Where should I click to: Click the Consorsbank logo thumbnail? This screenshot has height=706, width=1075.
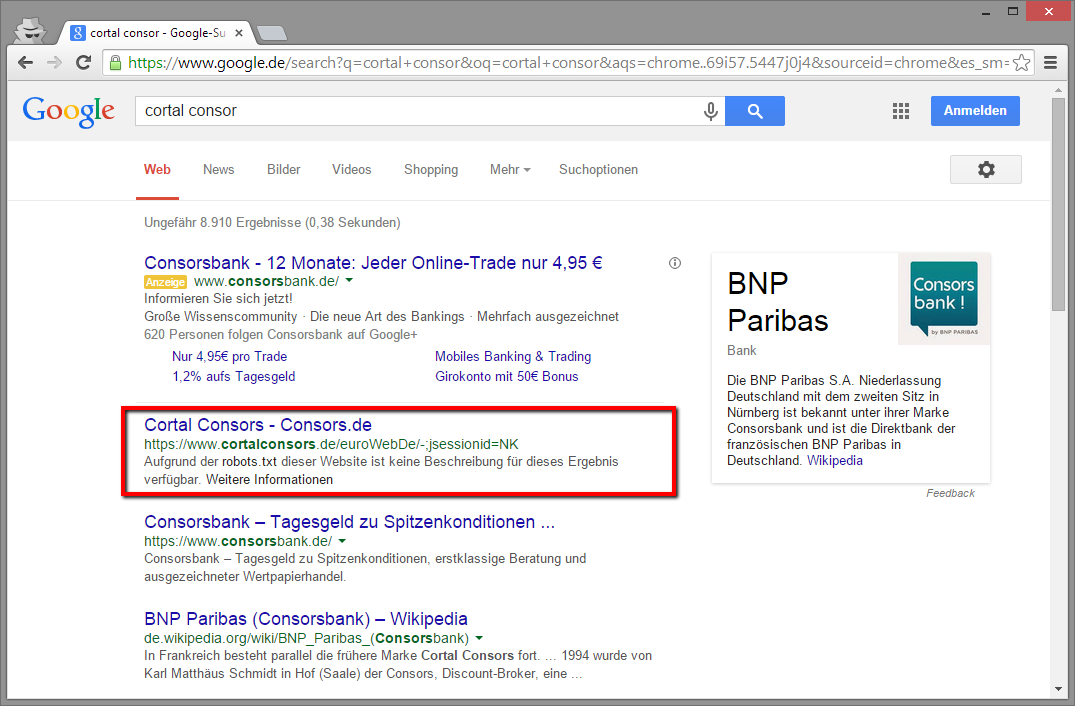(x=943, y=299)
